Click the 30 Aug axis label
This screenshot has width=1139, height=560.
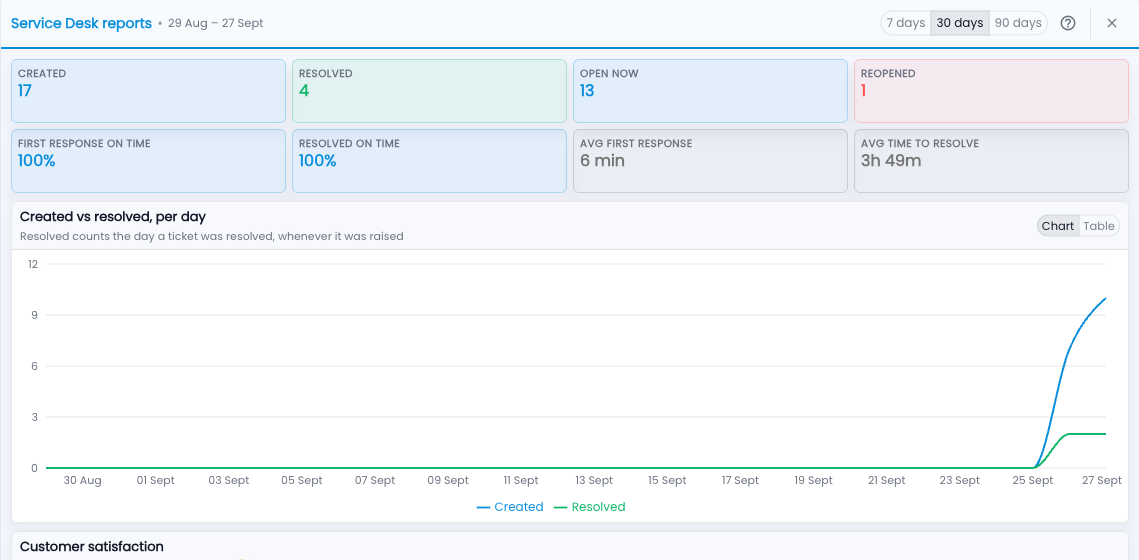tap(82, 481)
